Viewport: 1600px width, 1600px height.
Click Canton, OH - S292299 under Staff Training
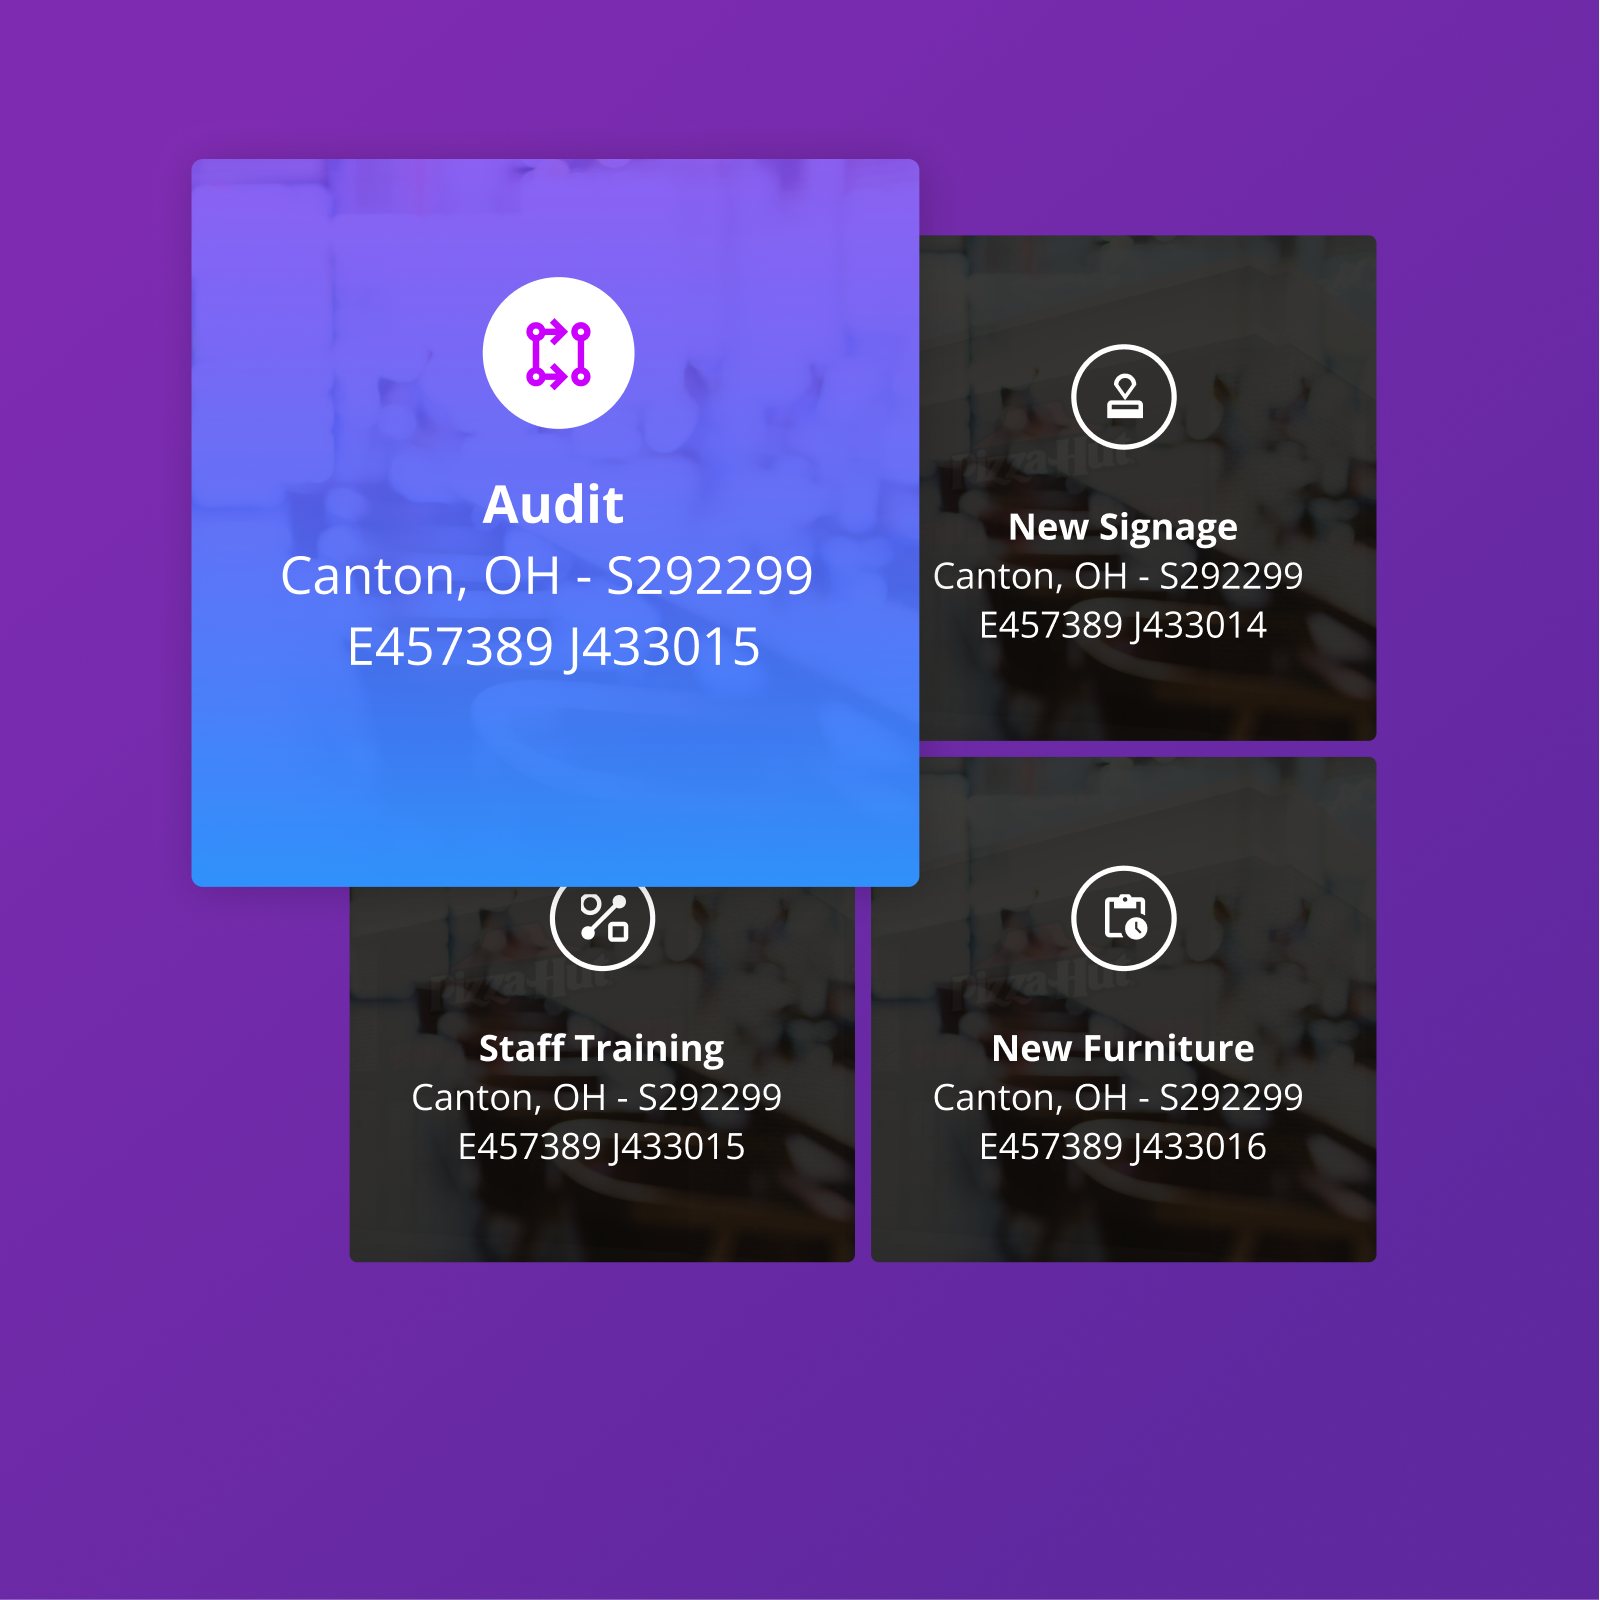pos(597,1097)
